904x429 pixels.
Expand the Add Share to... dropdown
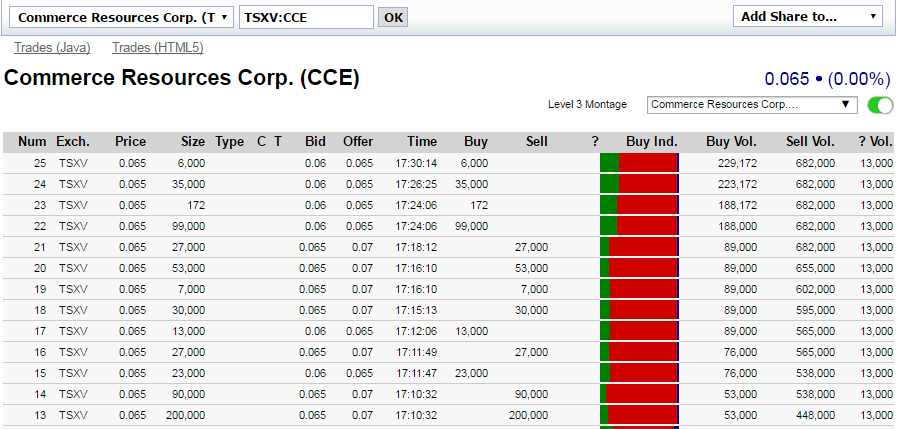pyautogui.click(x=807, y=16)
